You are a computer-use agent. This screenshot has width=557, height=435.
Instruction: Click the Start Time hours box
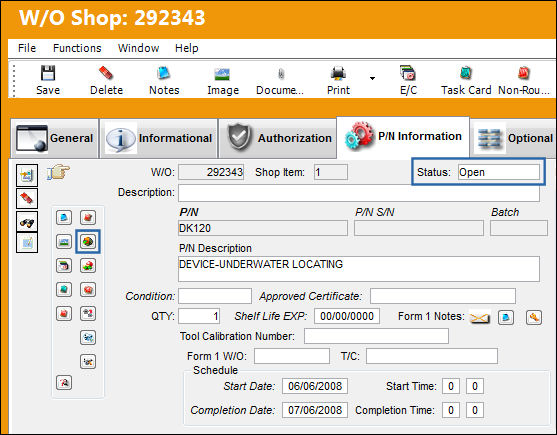click(x=451, y=386)
